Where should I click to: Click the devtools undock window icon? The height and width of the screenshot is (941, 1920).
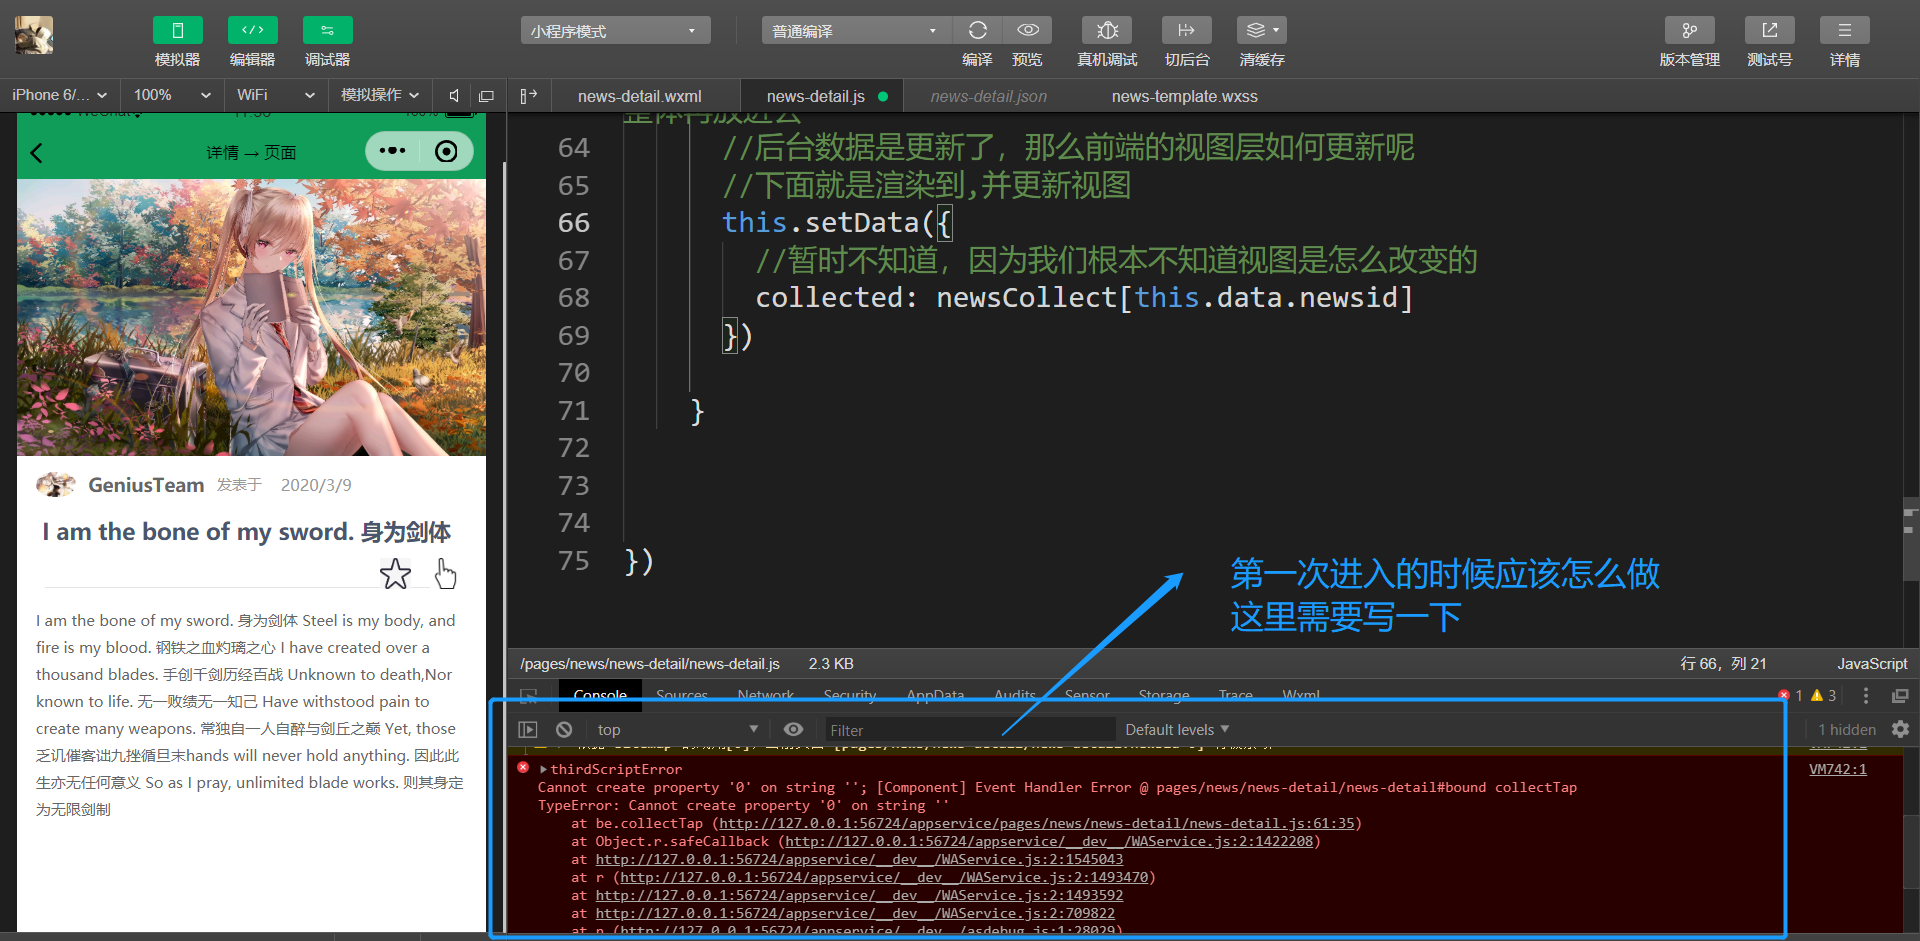coord(1900,695)
